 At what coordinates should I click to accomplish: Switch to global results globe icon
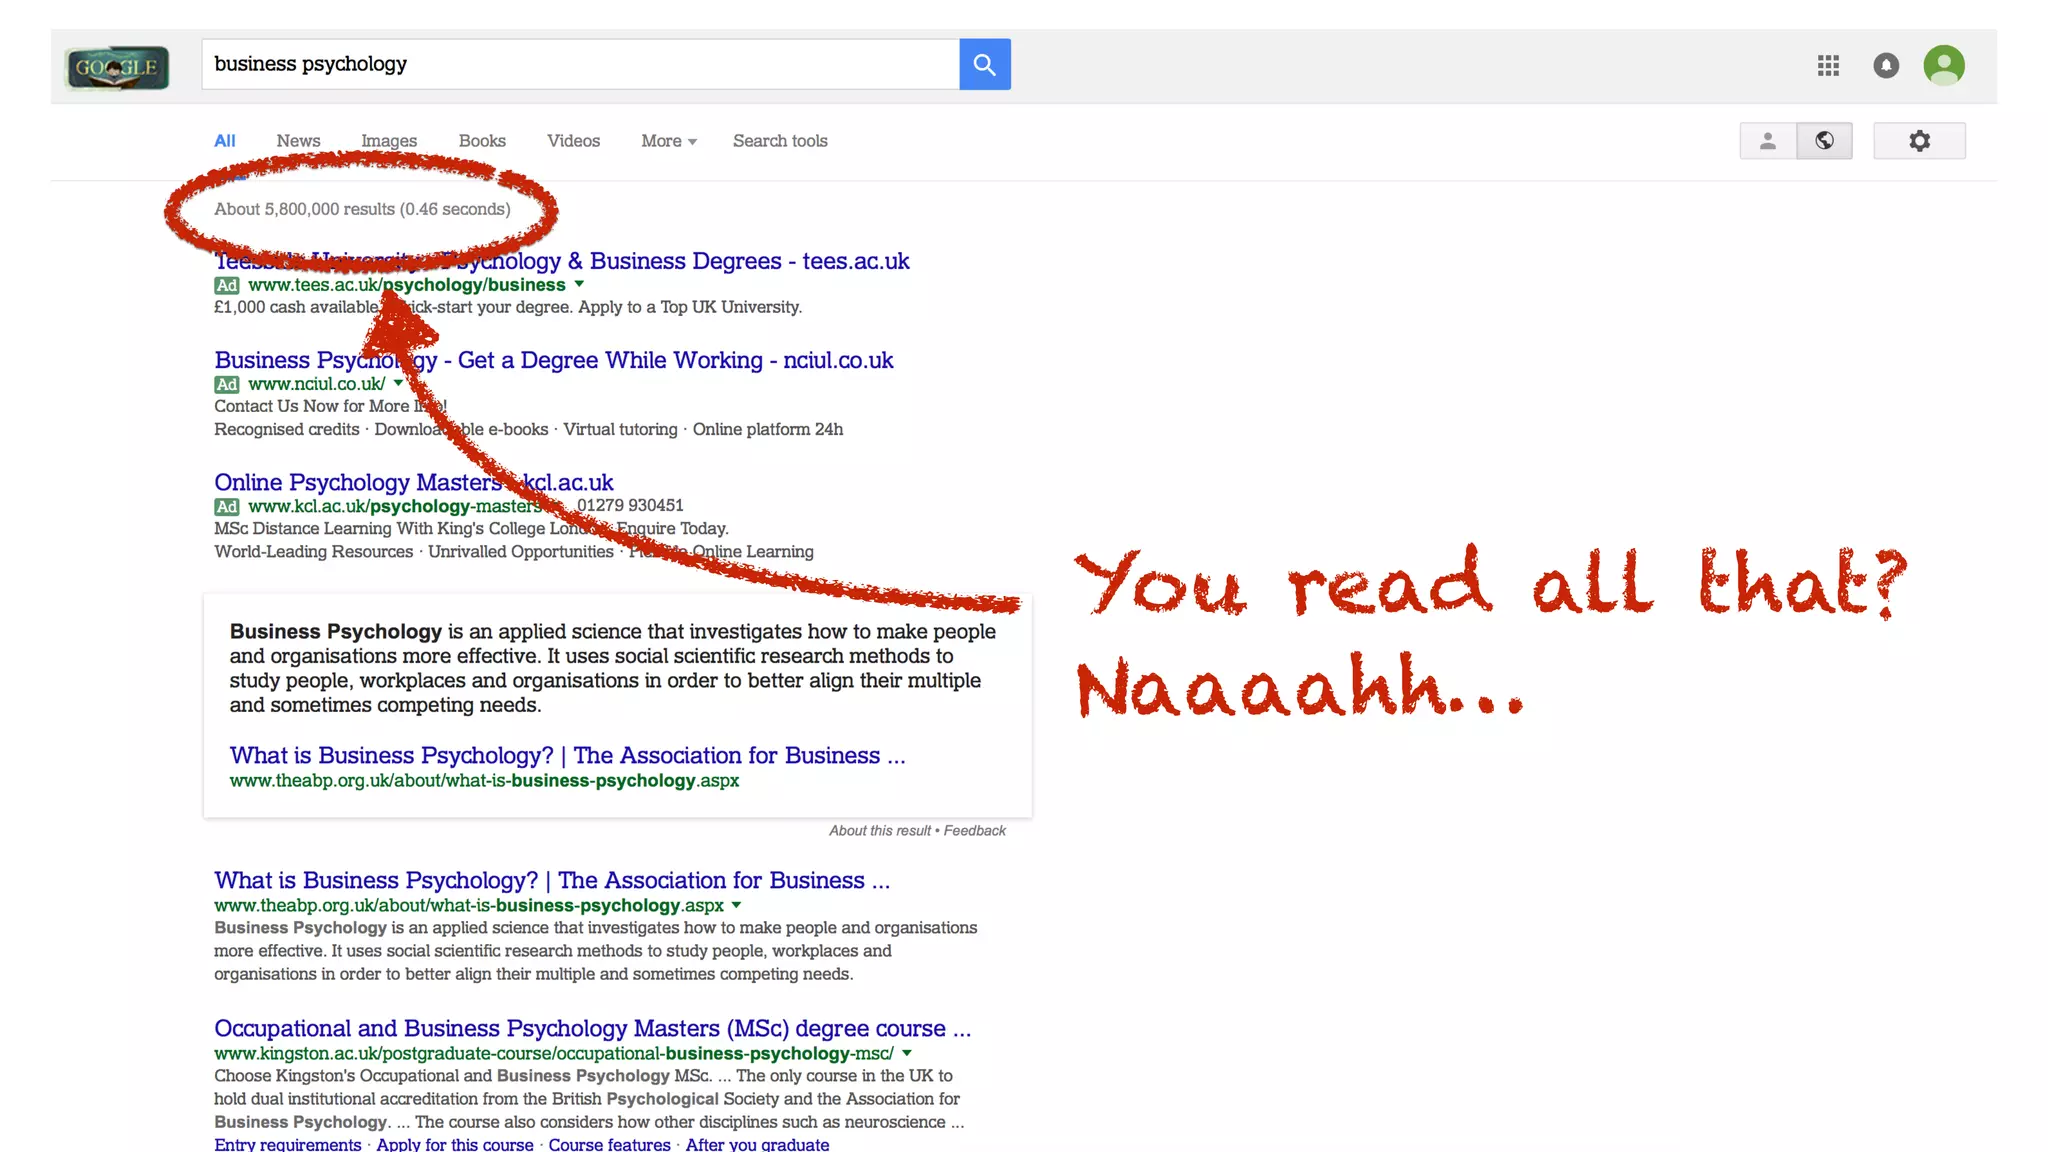[x=1824, y=141]
